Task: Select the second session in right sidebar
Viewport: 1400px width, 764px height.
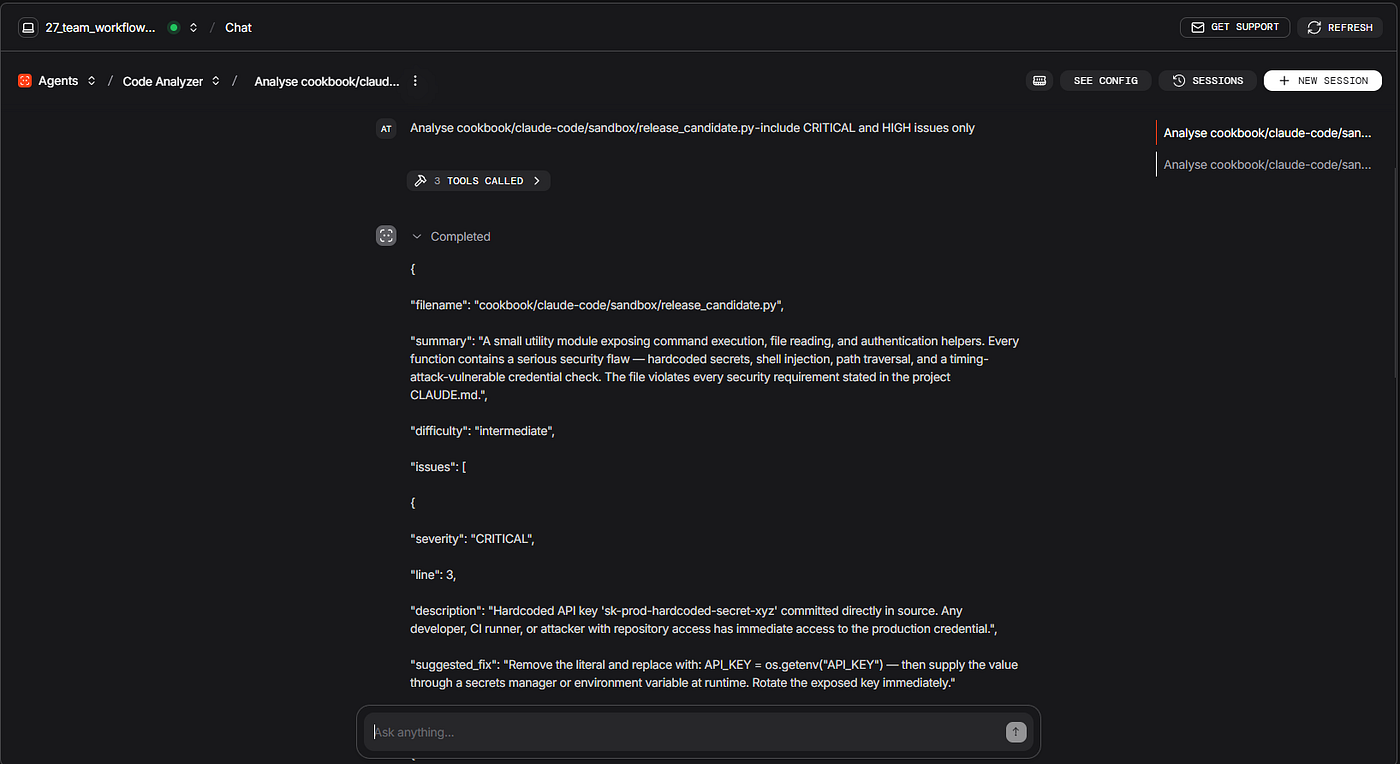Action: [1266, 164]
